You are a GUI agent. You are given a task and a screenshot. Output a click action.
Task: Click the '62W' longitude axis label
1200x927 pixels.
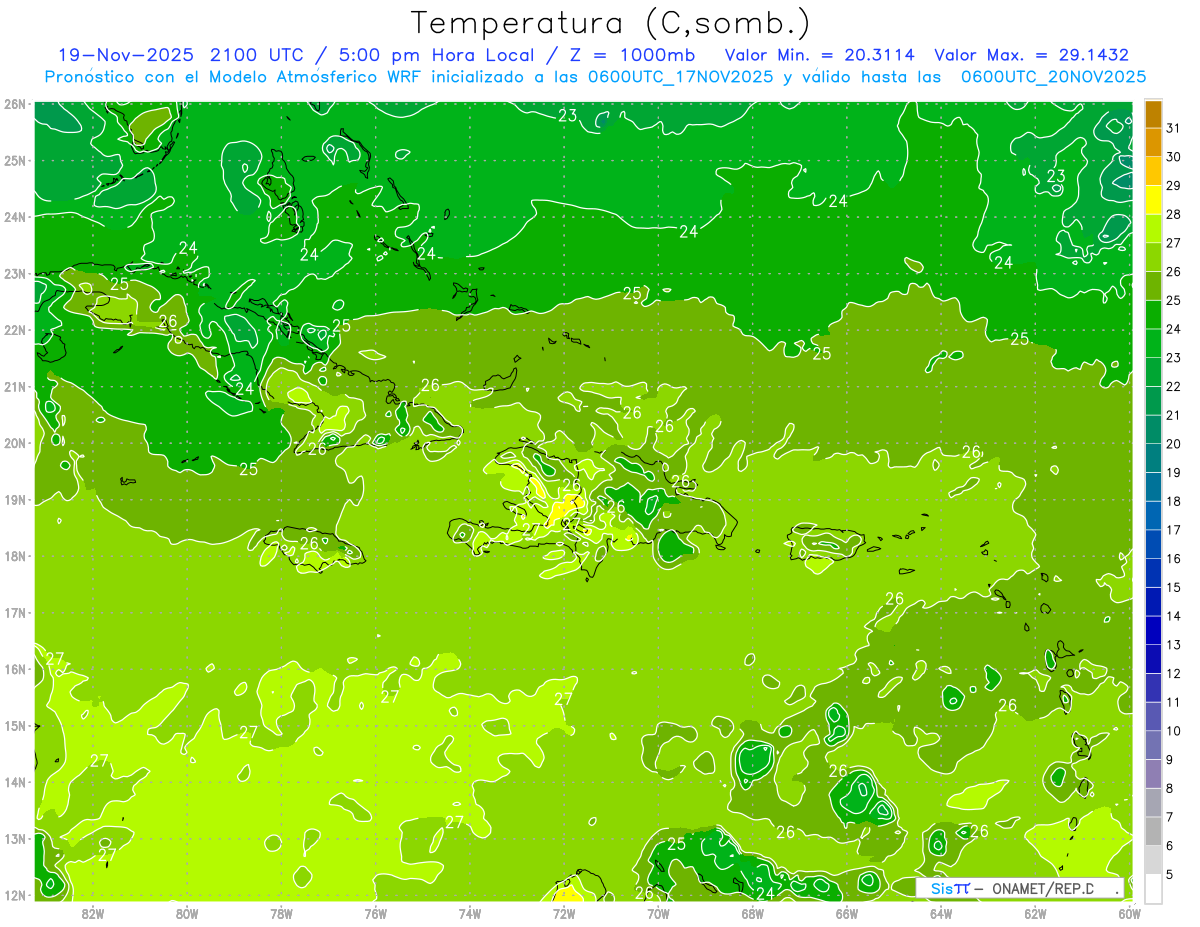point(1036,913)
